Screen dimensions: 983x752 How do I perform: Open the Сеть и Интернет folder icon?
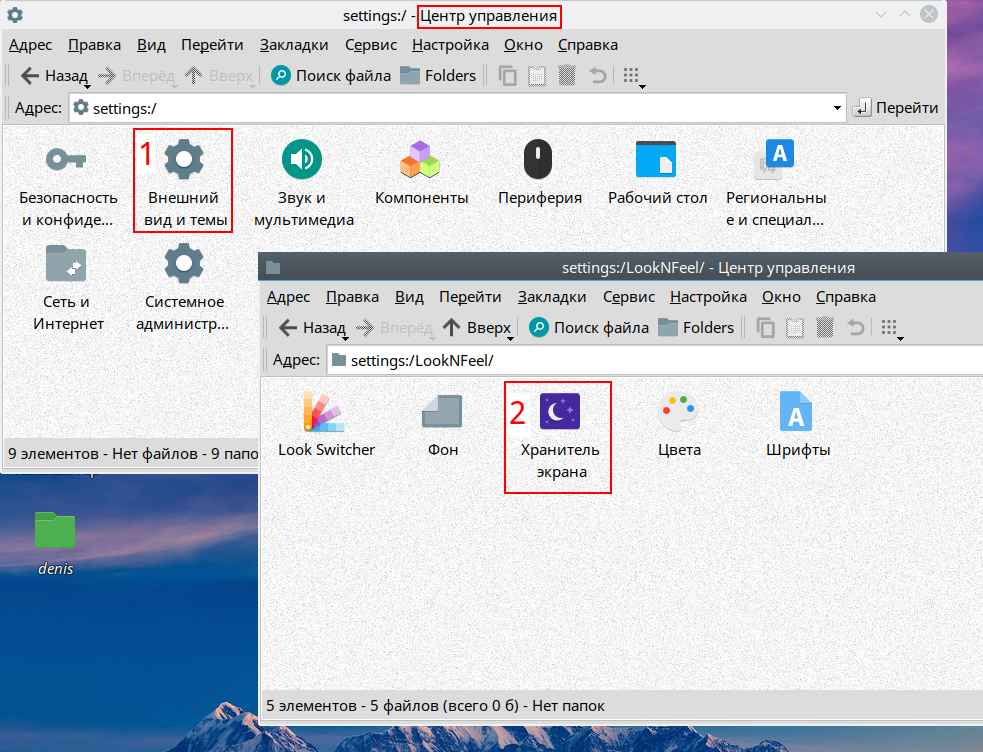click(x=68, y=263)
